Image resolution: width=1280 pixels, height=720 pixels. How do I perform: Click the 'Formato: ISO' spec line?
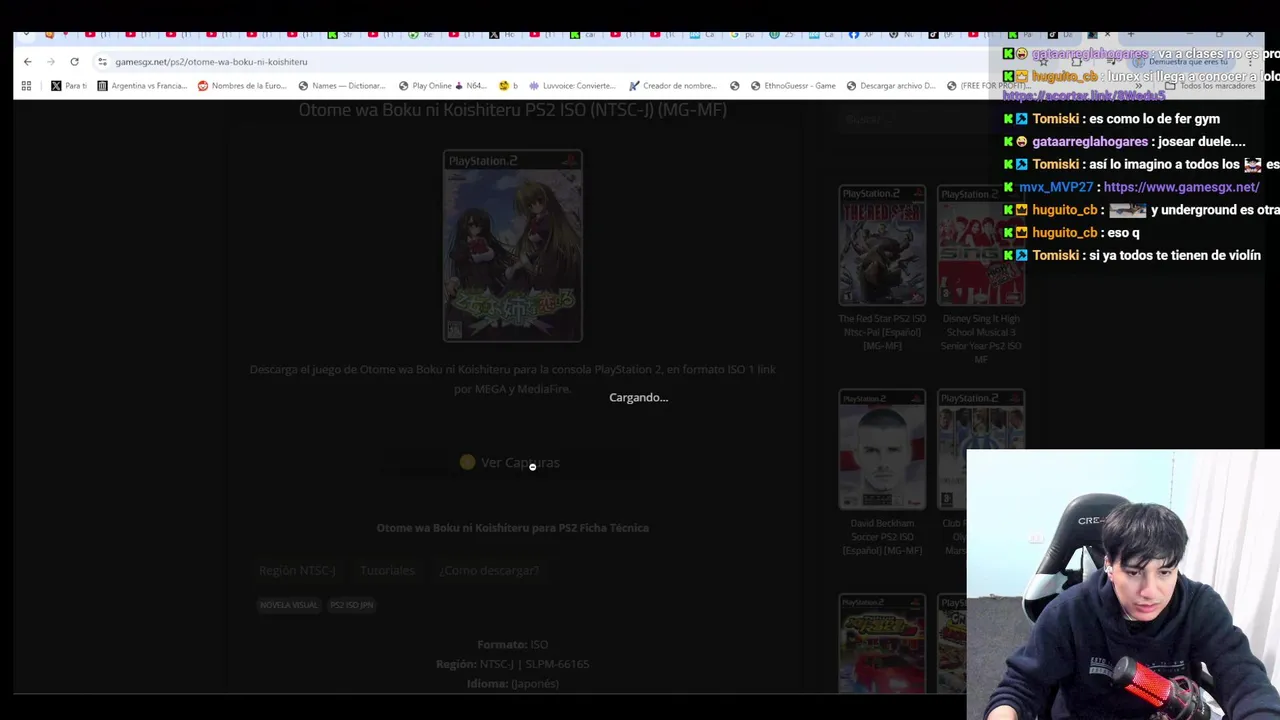click(x=512, y=645)
